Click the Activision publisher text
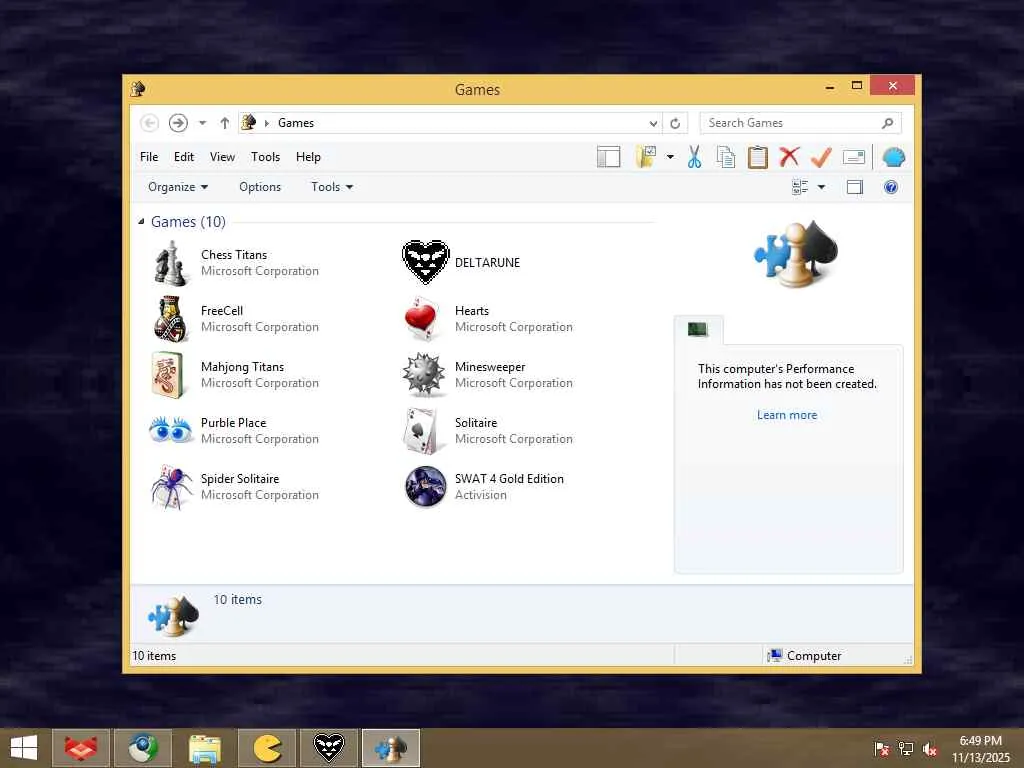 (x=481, y=495)
